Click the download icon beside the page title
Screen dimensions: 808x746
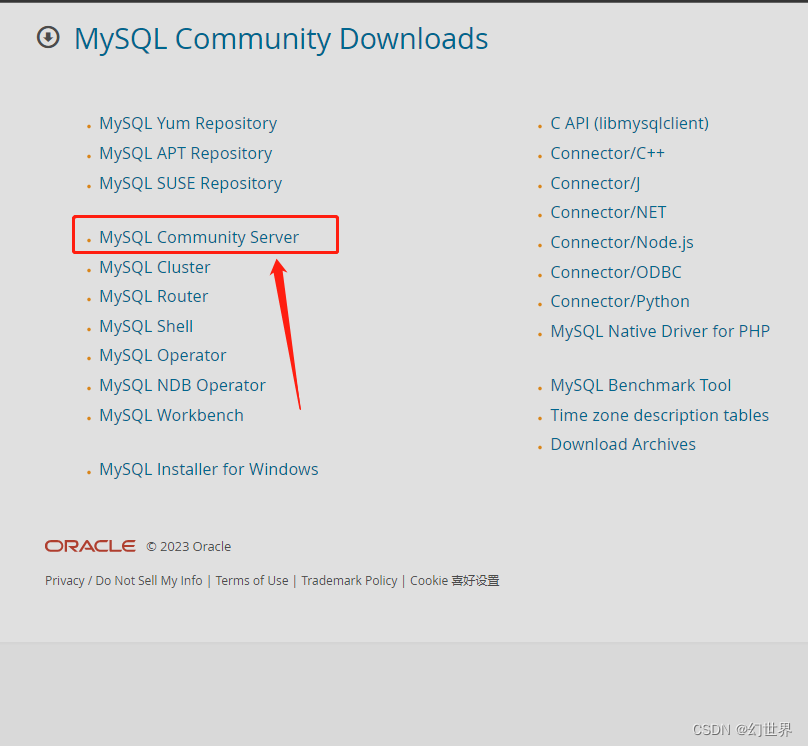(x=48, y=37)
